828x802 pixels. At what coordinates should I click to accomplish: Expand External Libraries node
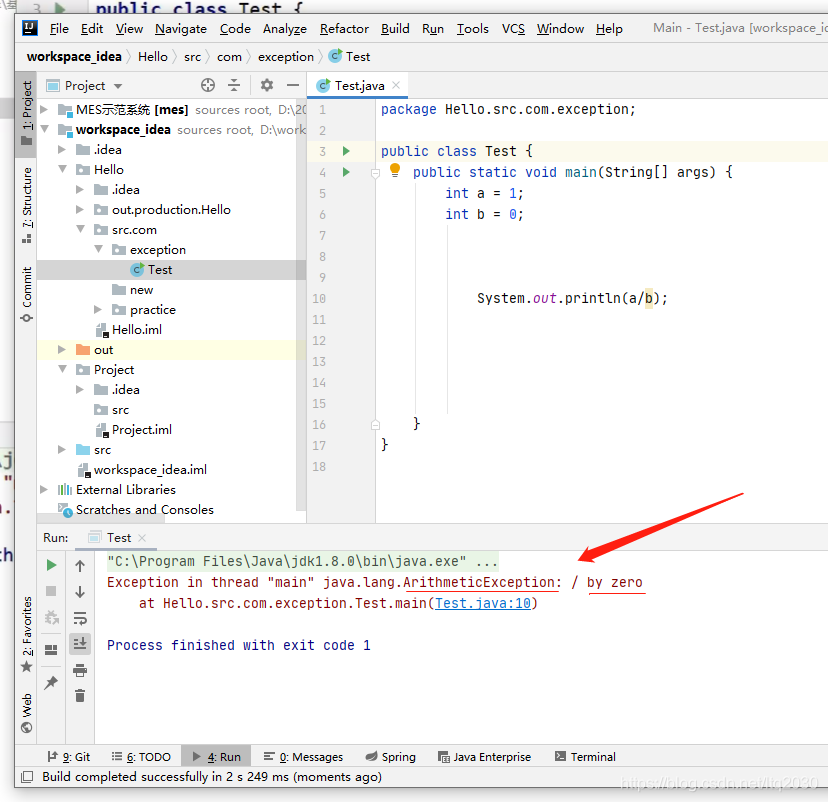point(44,489)
